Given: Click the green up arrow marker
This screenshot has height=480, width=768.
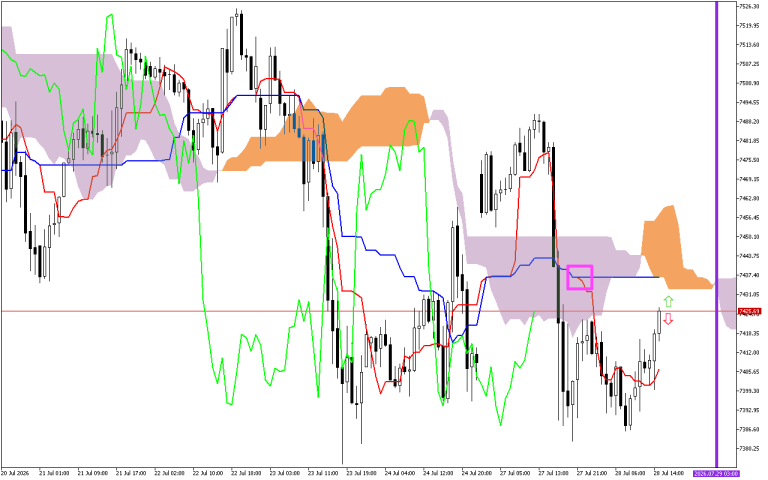Looking at the screenshot, I should pyautogui.click(x=669, y=301).
